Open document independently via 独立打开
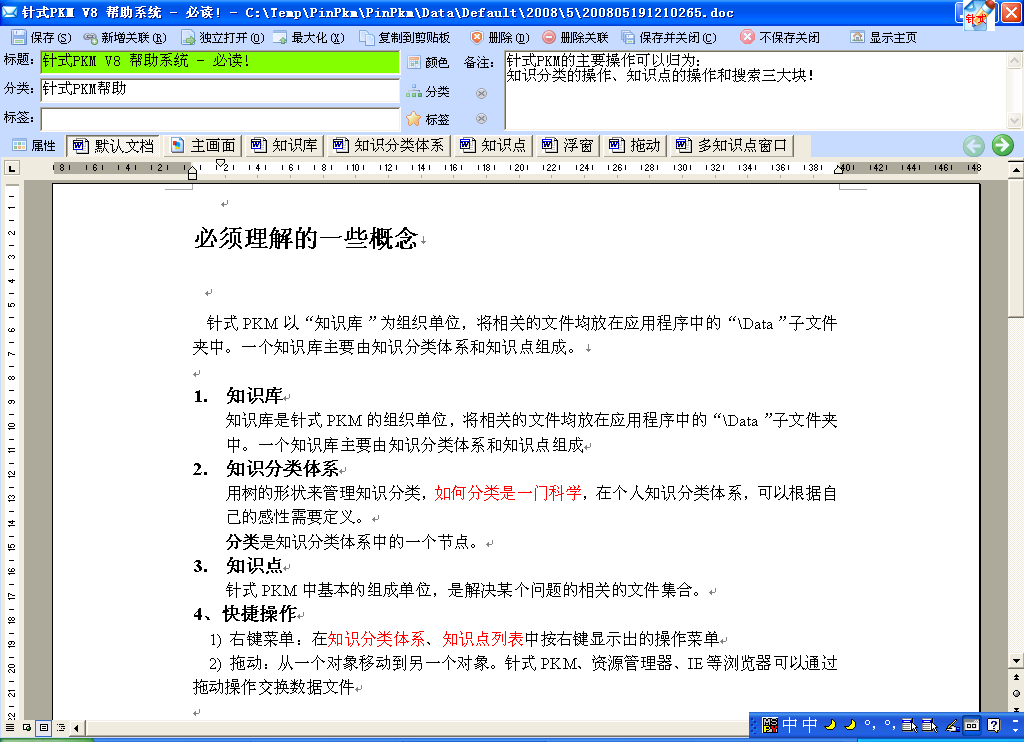The width and height of the screenshot is (1024, 742). [x=222, y=37]
